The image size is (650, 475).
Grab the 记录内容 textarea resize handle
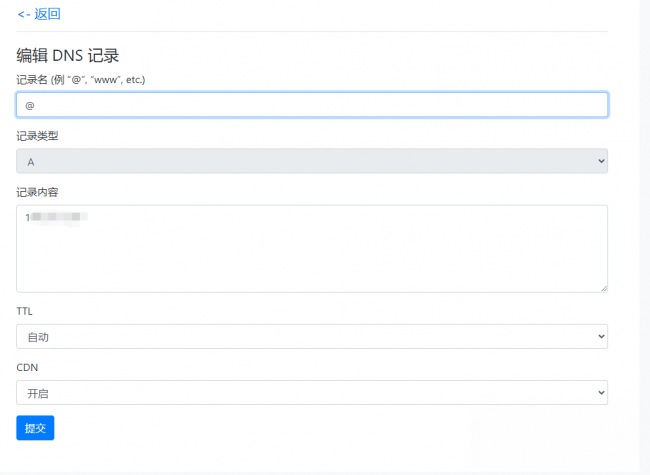pos(603,288)
